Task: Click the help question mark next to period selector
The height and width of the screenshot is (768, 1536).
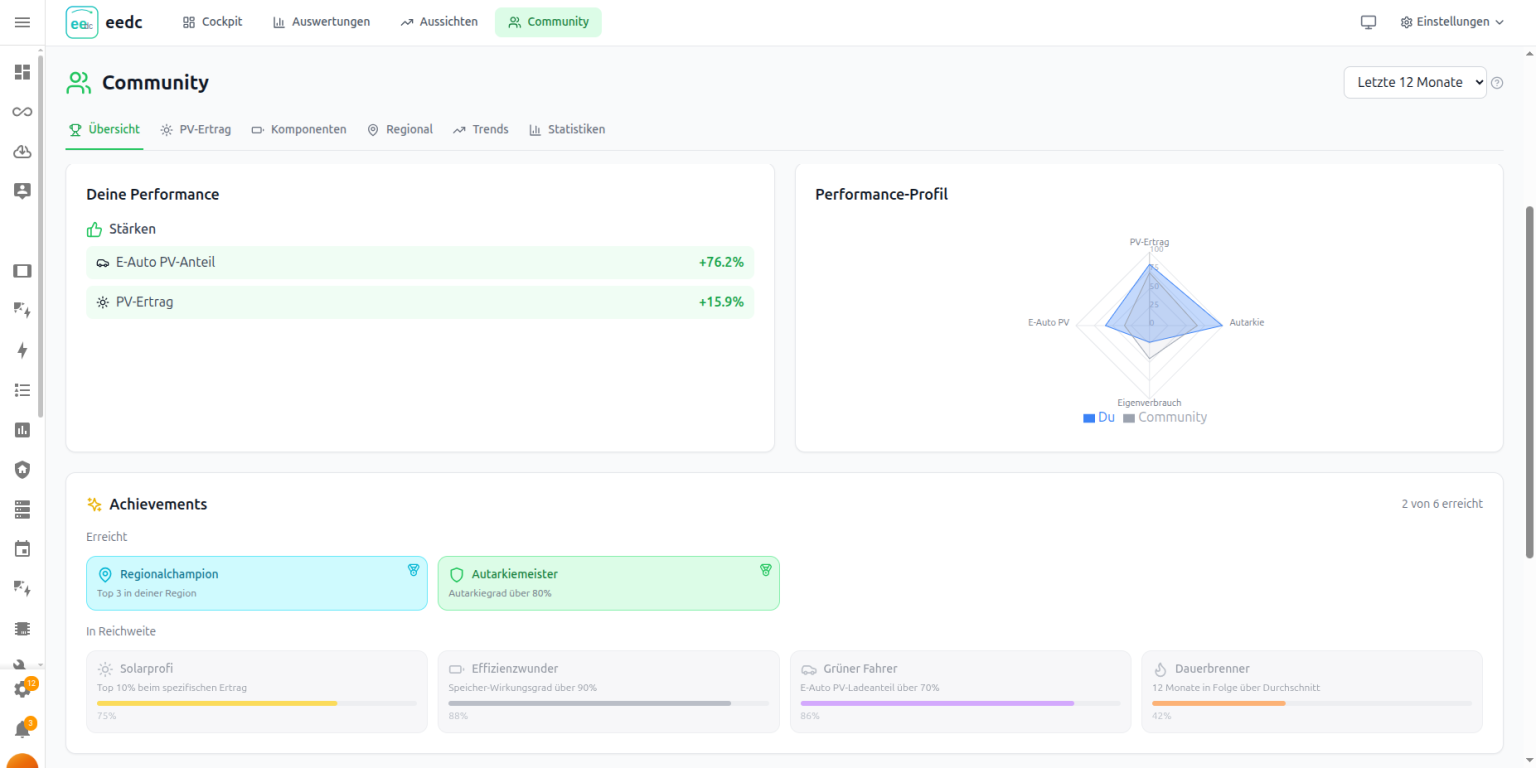Action: [x=1497, y=82]
